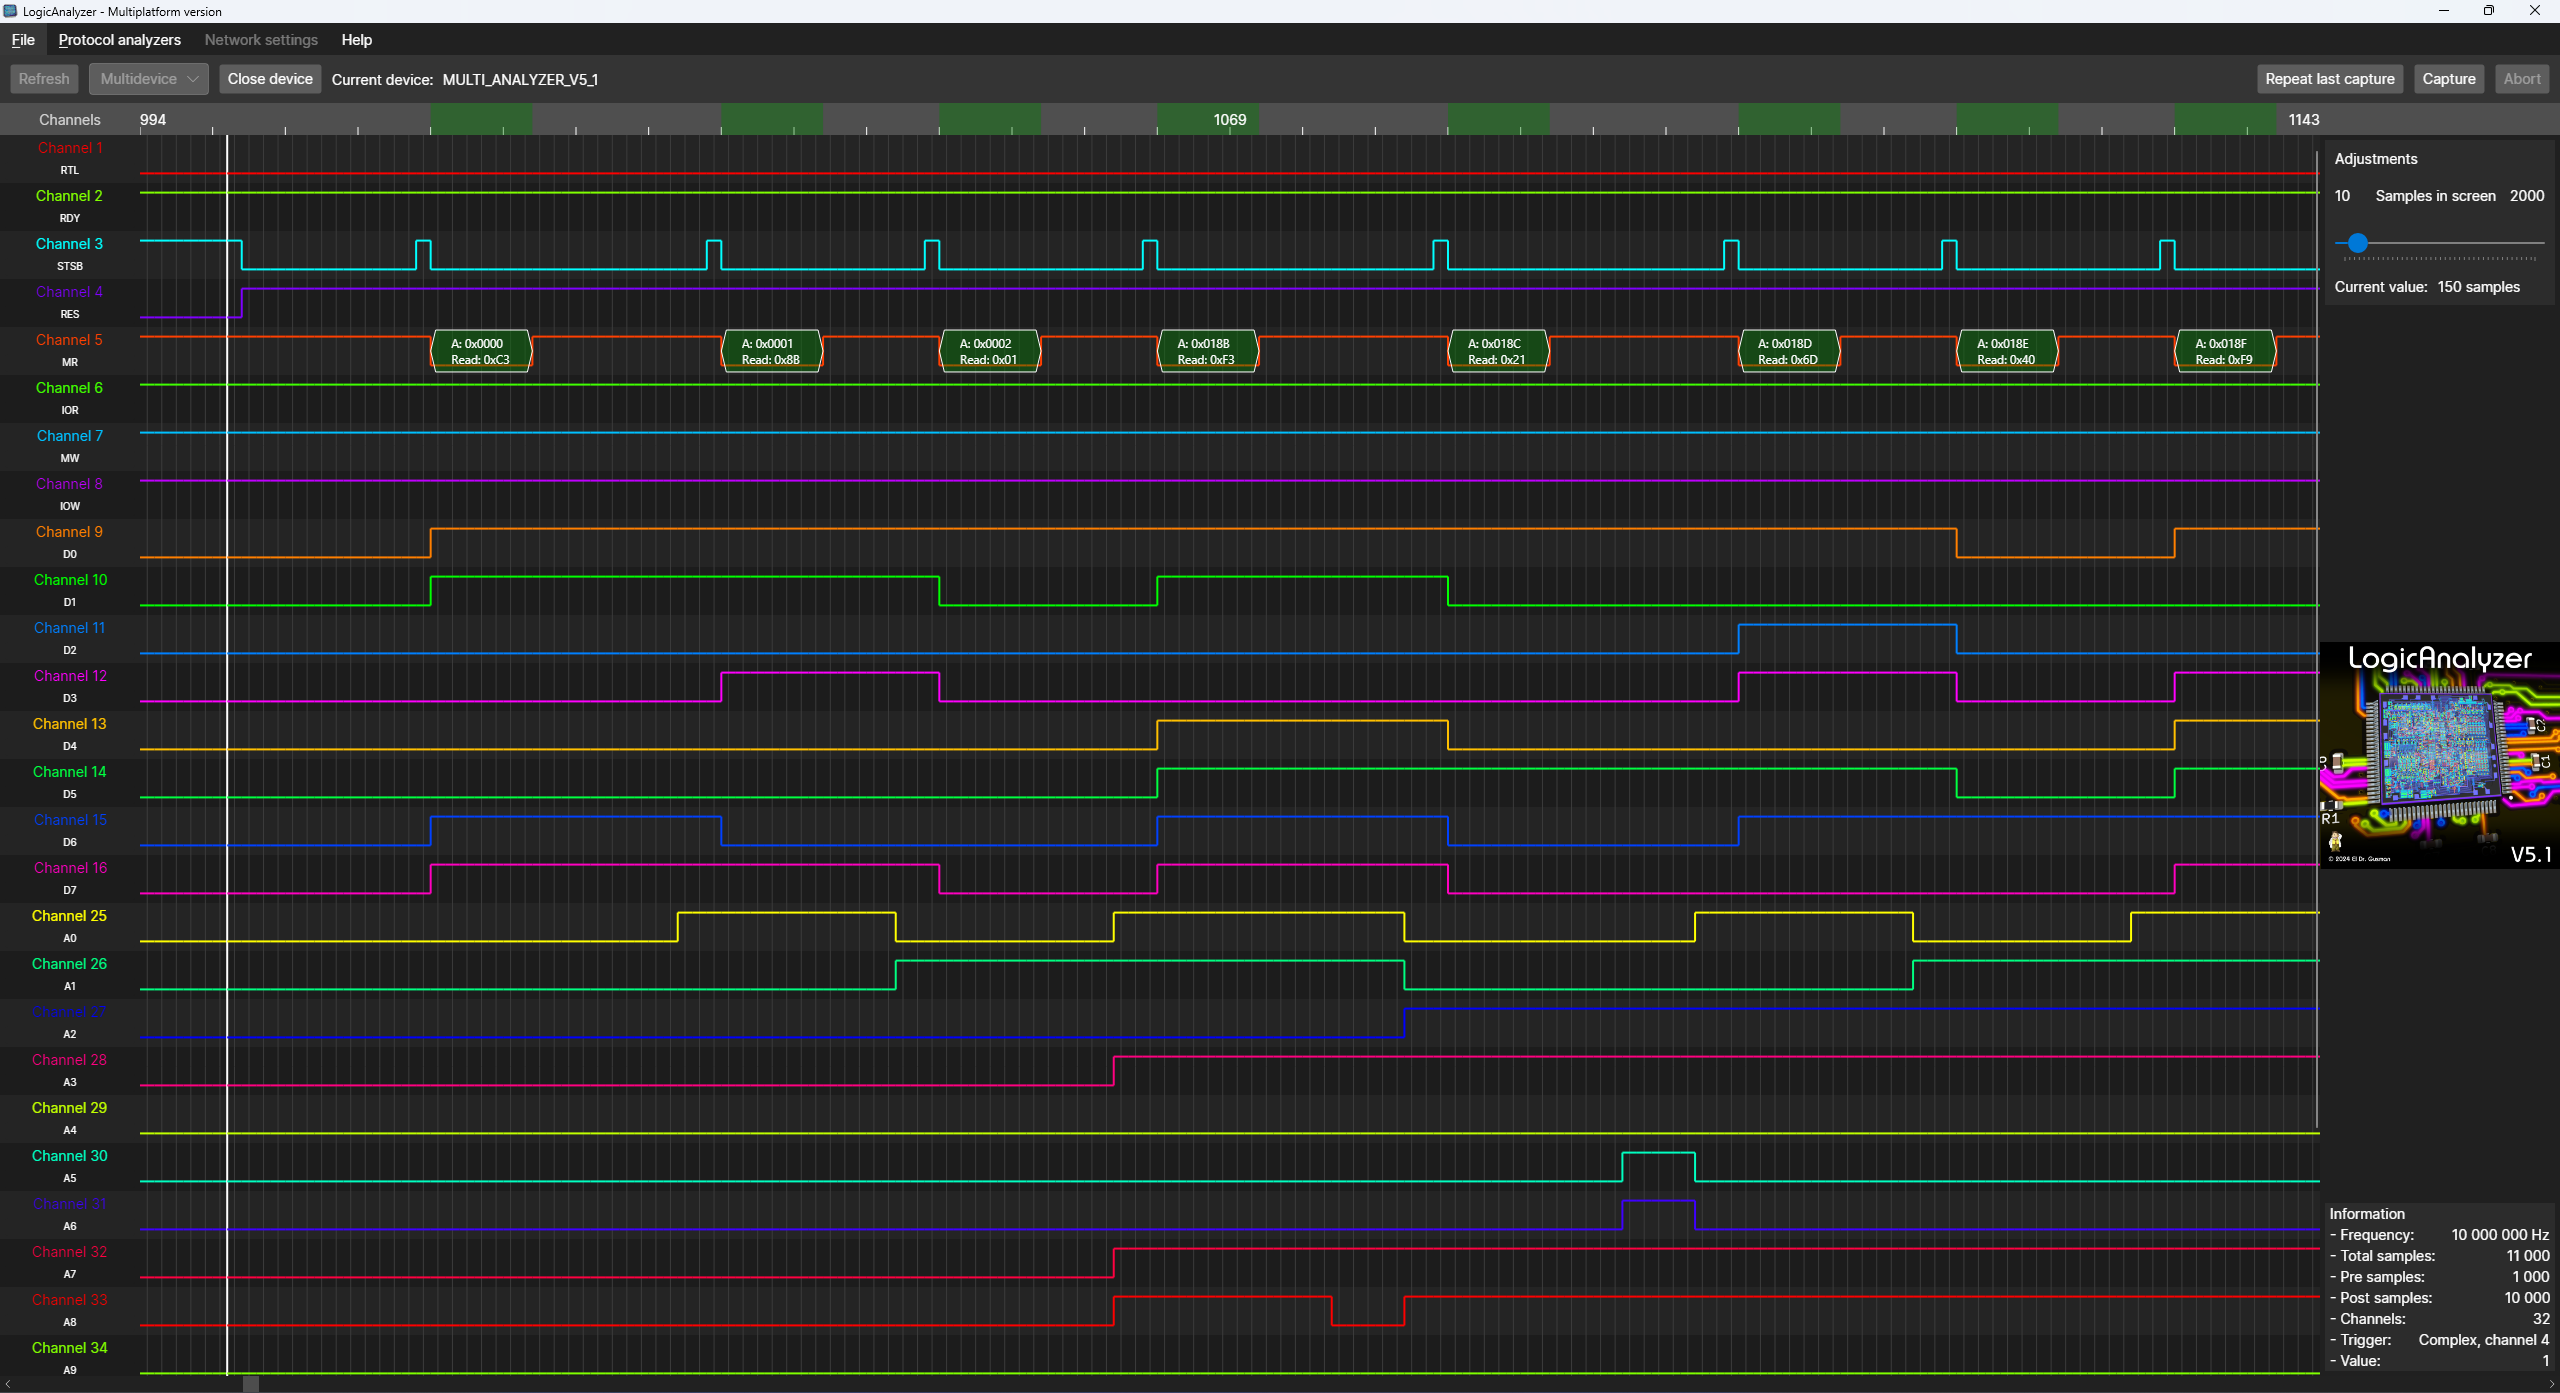Select the Channel 13 D4 label
2560x1393 pixels.
[70, 734]
